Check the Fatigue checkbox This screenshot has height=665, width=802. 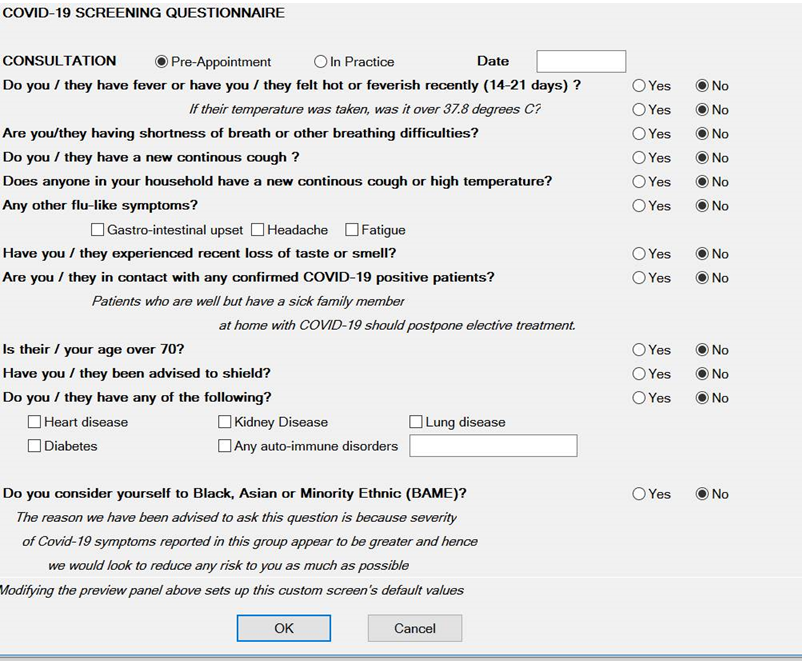352,229
